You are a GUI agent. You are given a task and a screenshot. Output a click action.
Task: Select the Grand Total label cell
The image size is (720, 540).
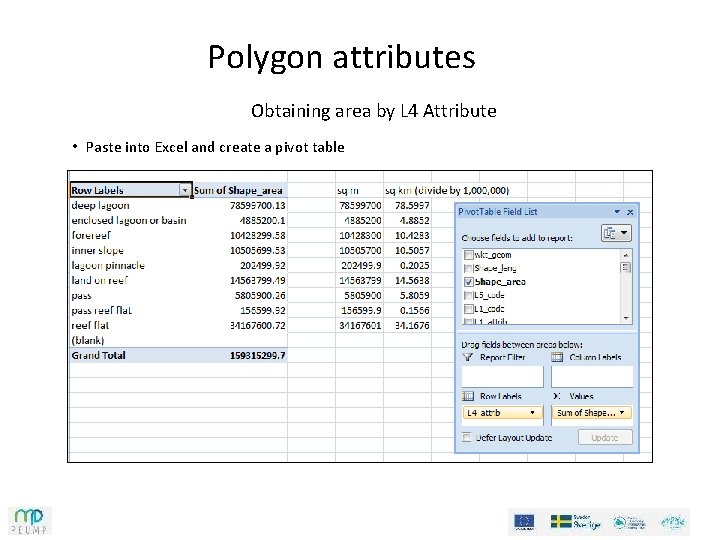coord(130,355)
